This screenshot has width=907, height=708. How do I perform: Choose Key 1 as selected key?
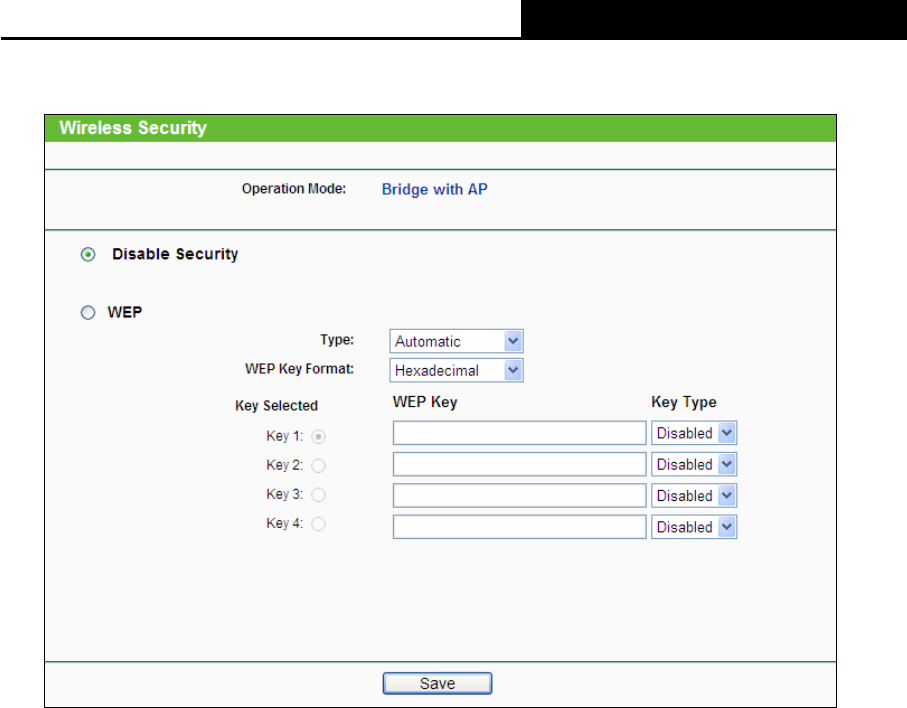(x=318, y=437)
